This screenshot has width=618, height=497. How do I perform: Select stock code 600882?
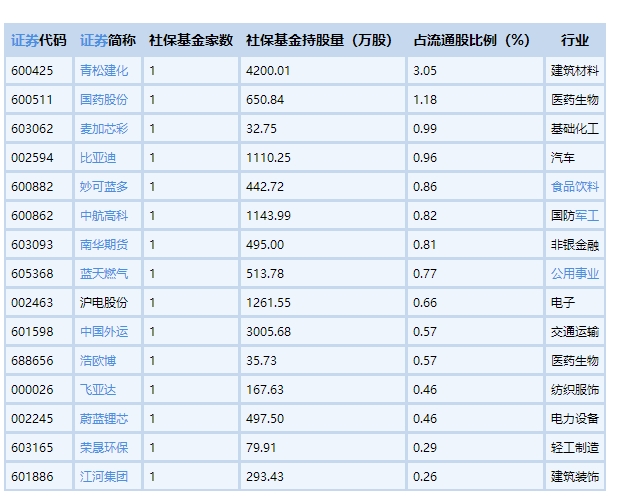(x=32, y=187)
